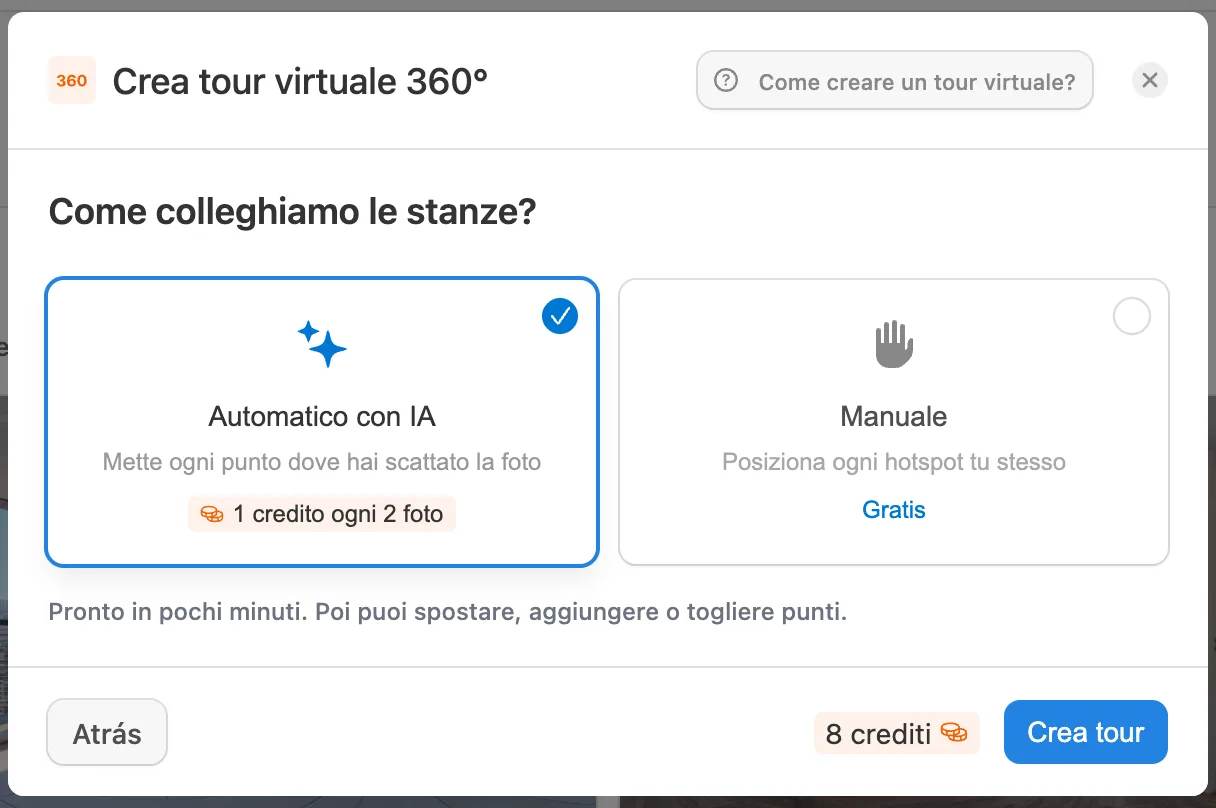This screenshot has height=808, width=1216.
Task: Click the 'Pronto in pochi minuti' note
Action: pos(448,612)
